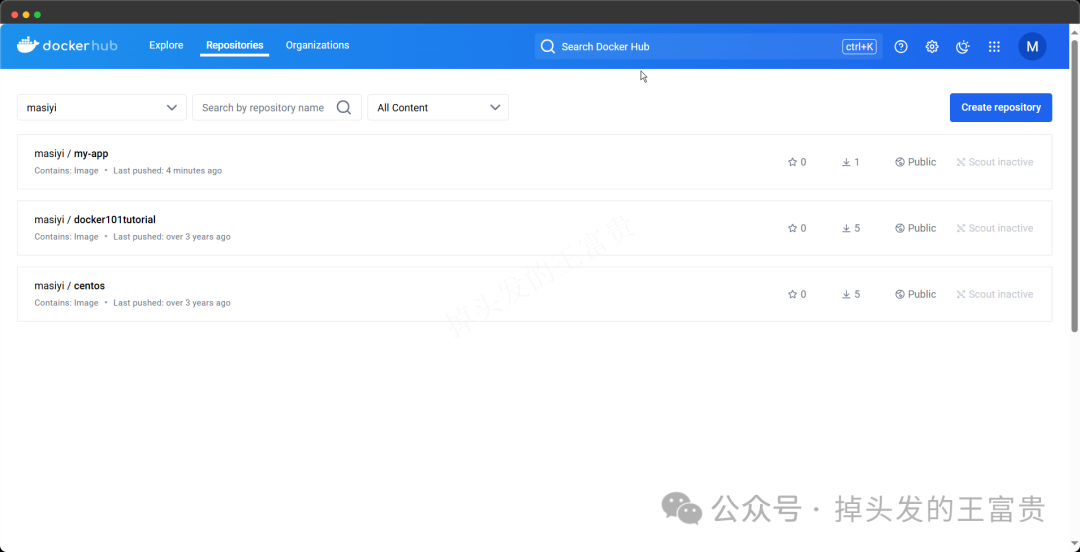Click the magnifier in Search Docker Hub
The height and width of the screenshot is (552, 1080).
point(548,47)
